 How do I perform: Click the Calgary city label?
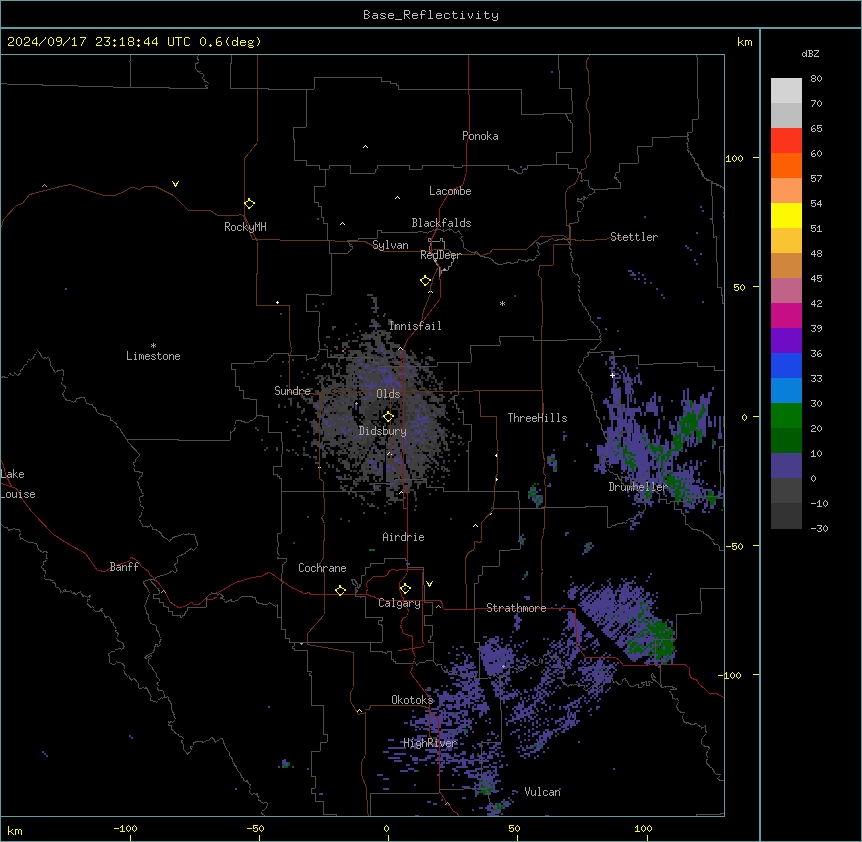(x=399, y=603)
